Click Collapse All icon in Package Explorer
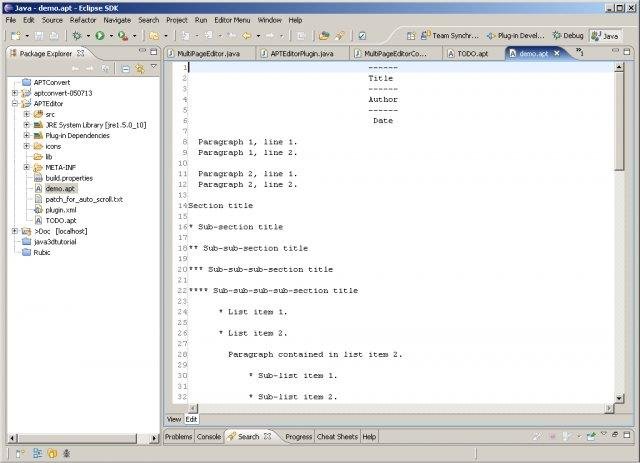Image resolution: width=640 pixels, height=463 pixels. (124, 69)
